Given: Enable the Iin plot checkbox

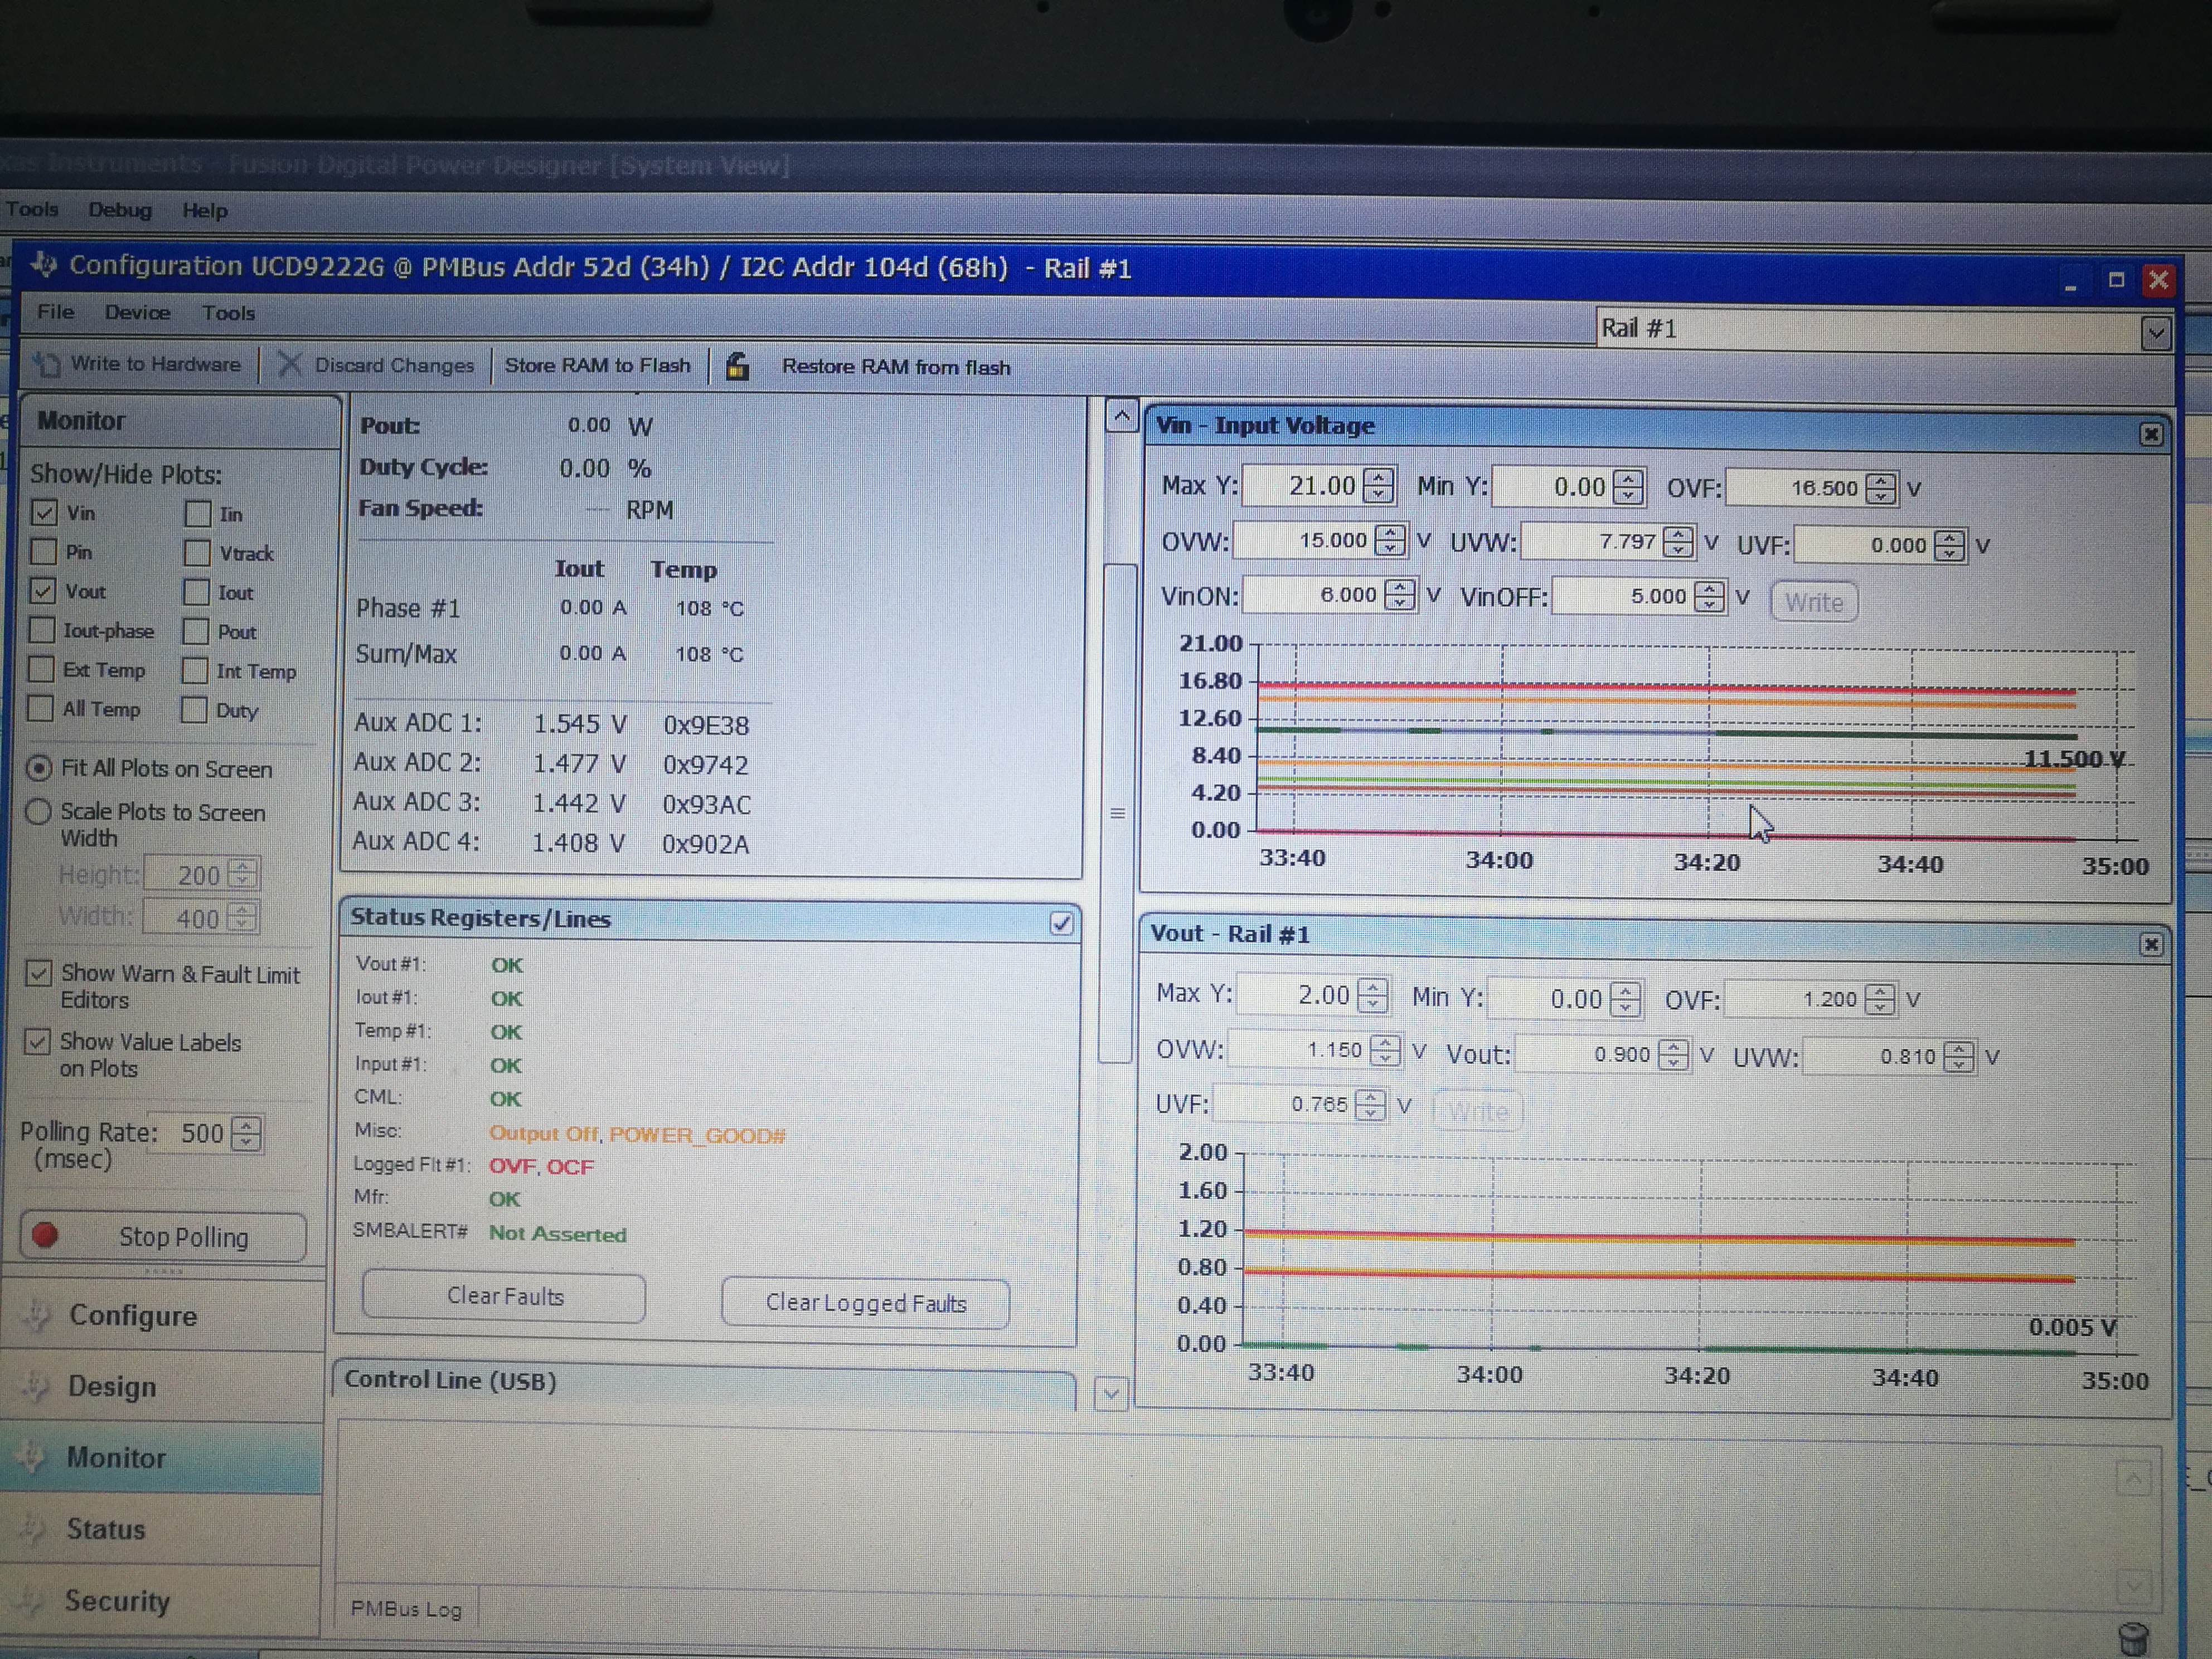Looking at the screenshot, I should (x=198, y=514).
